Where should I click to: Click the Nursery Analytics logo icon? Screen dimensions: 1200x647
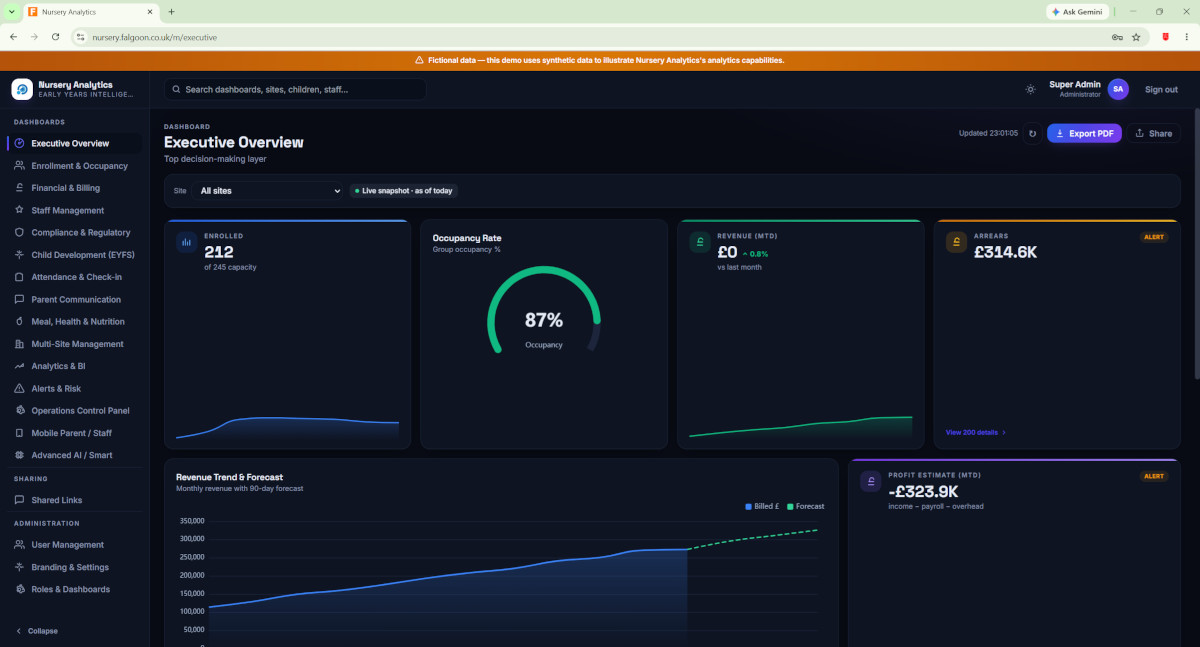point(22,89)
